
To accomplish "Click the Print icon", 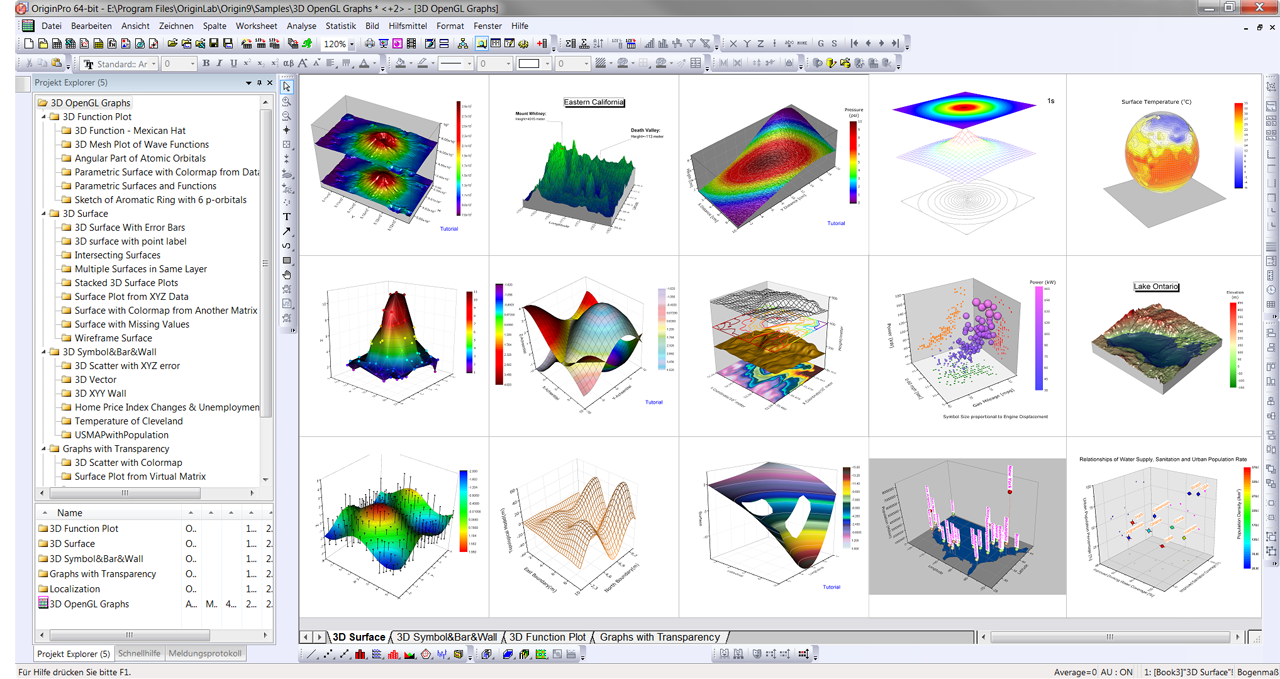I will [x=370, y=44].
